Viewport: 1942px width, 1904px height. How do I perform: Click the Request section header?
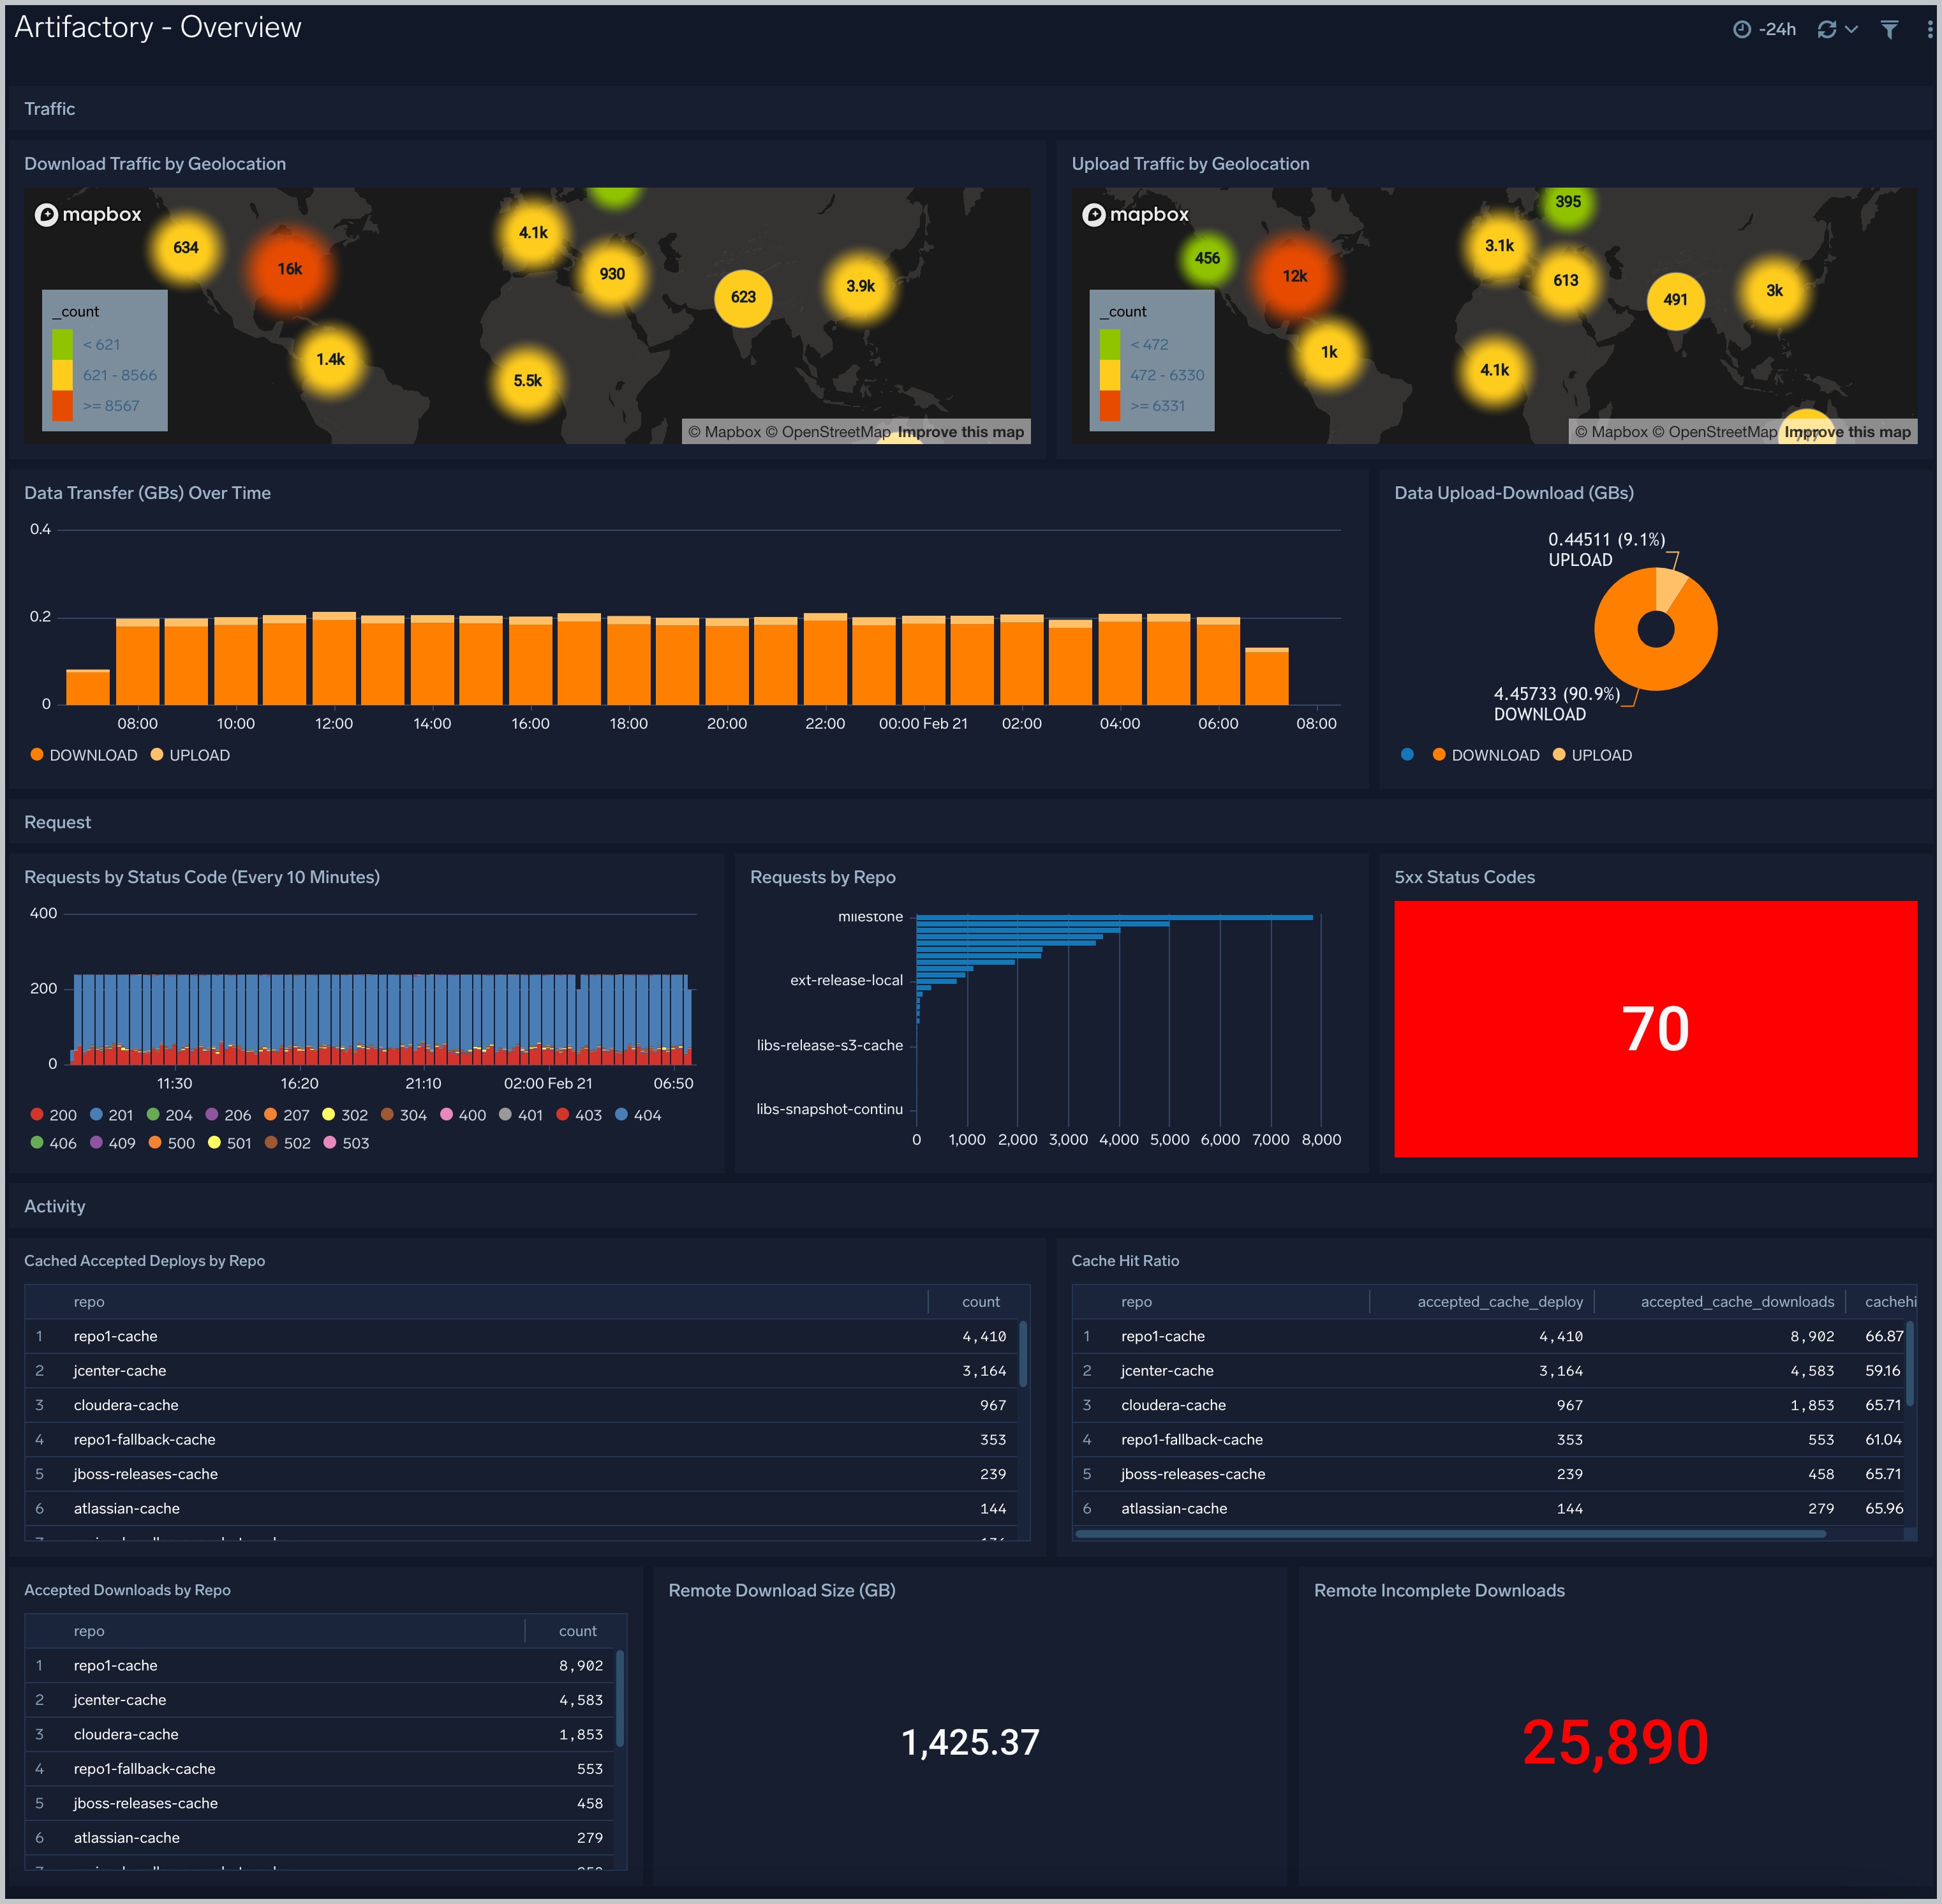(57, 822)
